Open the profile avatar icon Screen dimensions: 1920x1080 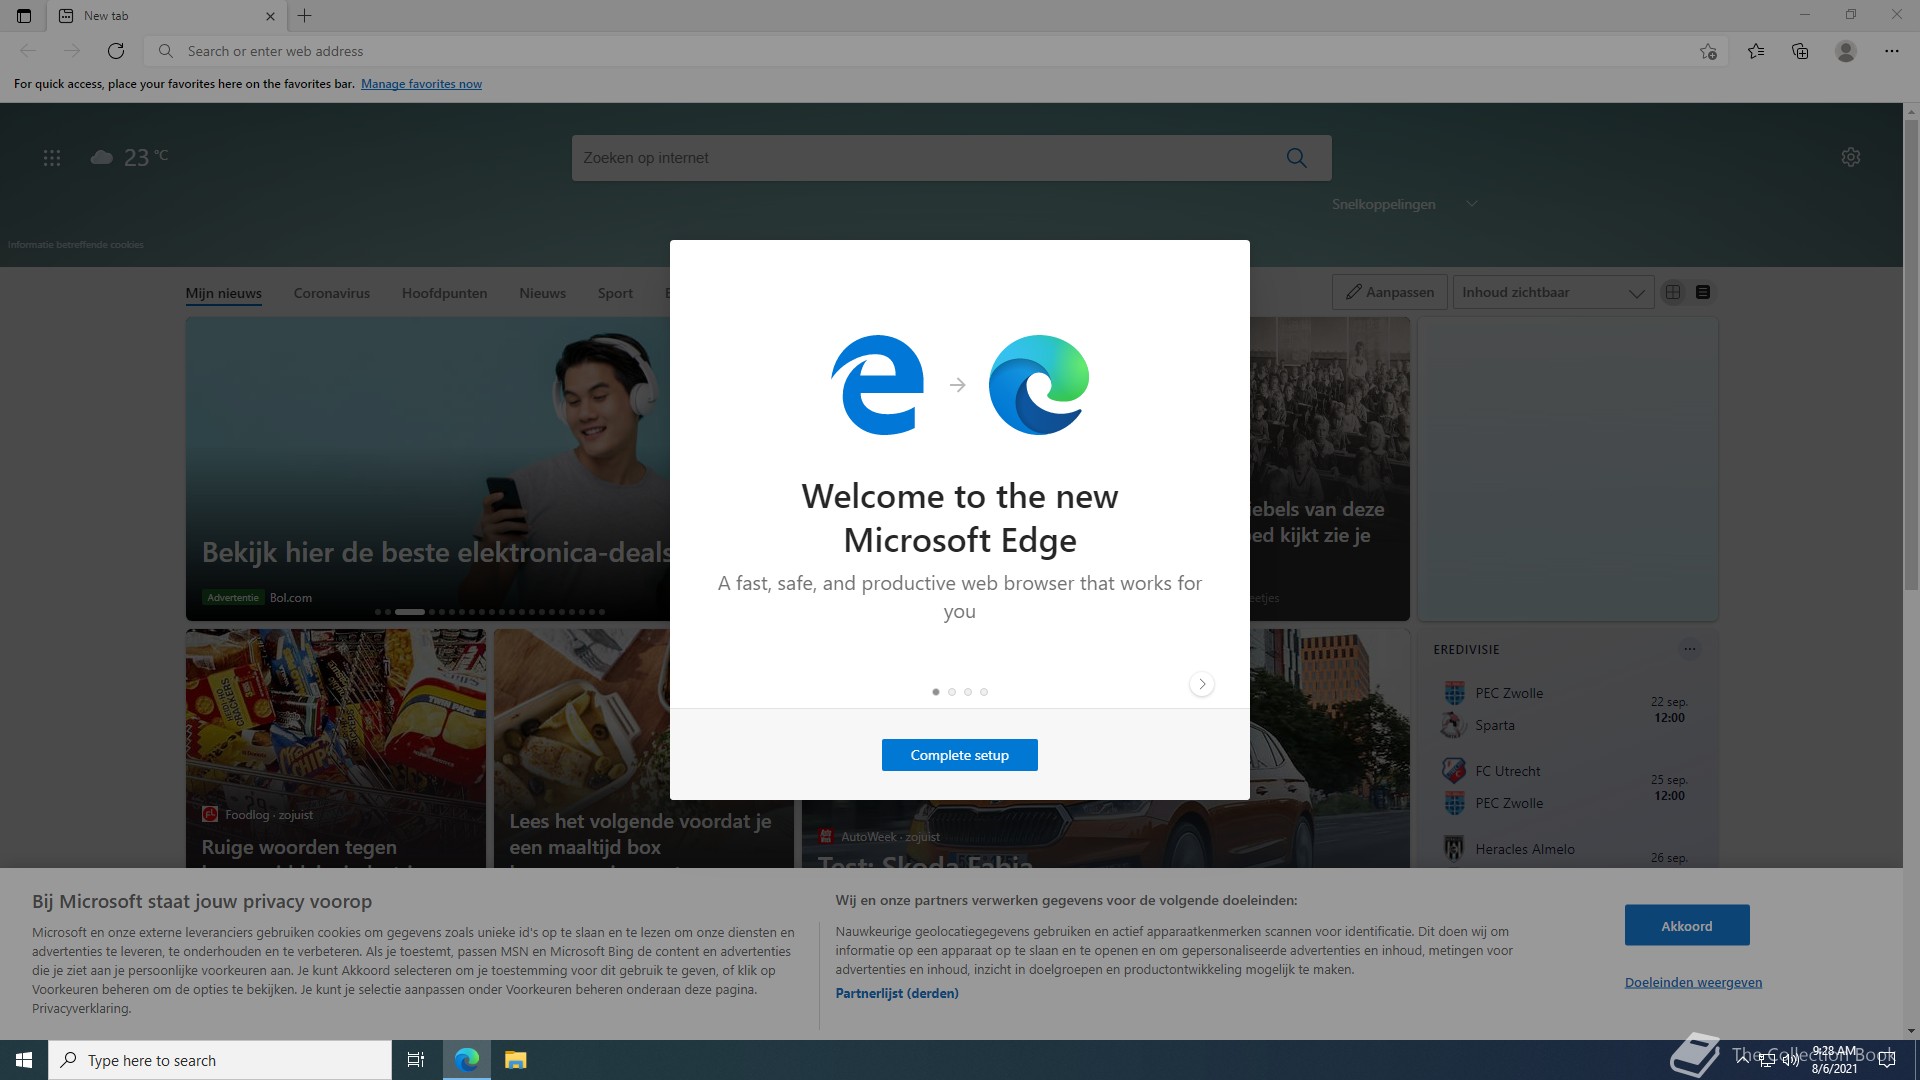1846,51
